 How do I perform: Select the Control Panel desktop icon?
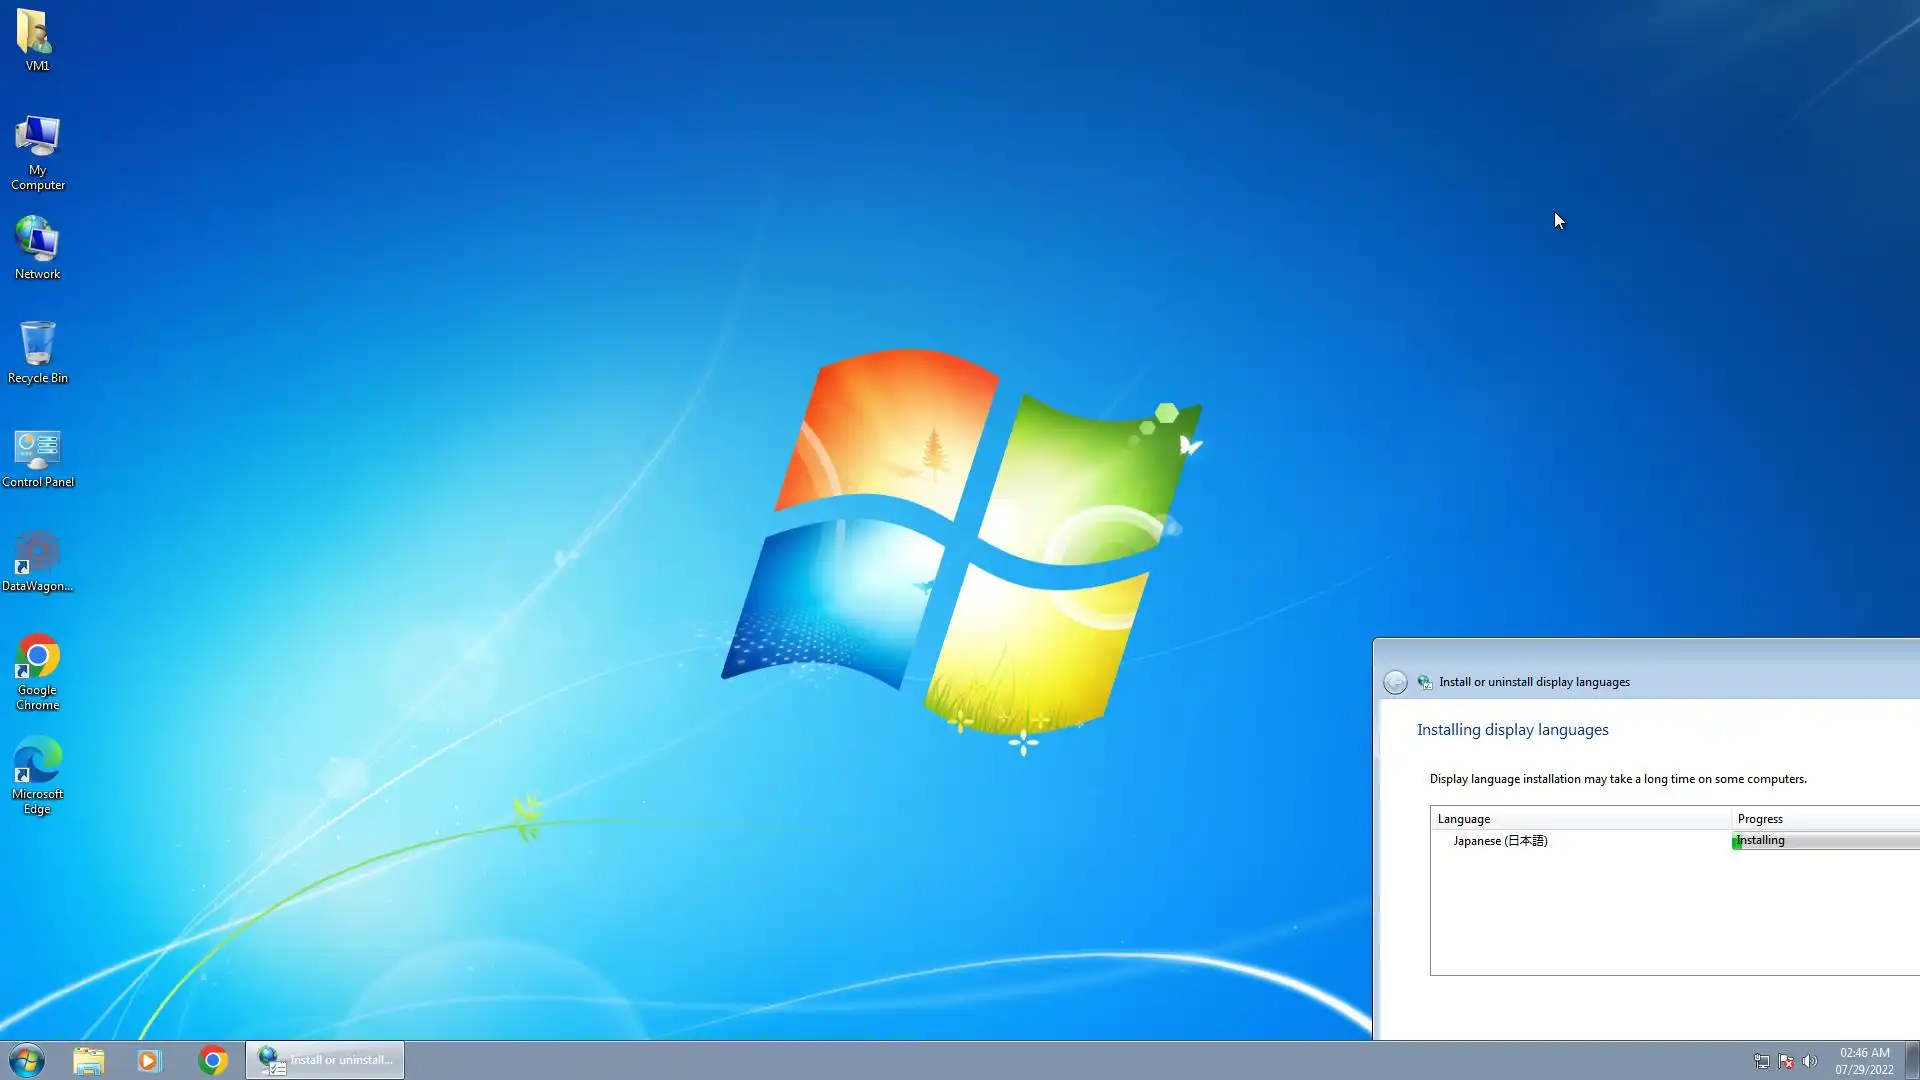pyautogui.click(x=37, y=456)
